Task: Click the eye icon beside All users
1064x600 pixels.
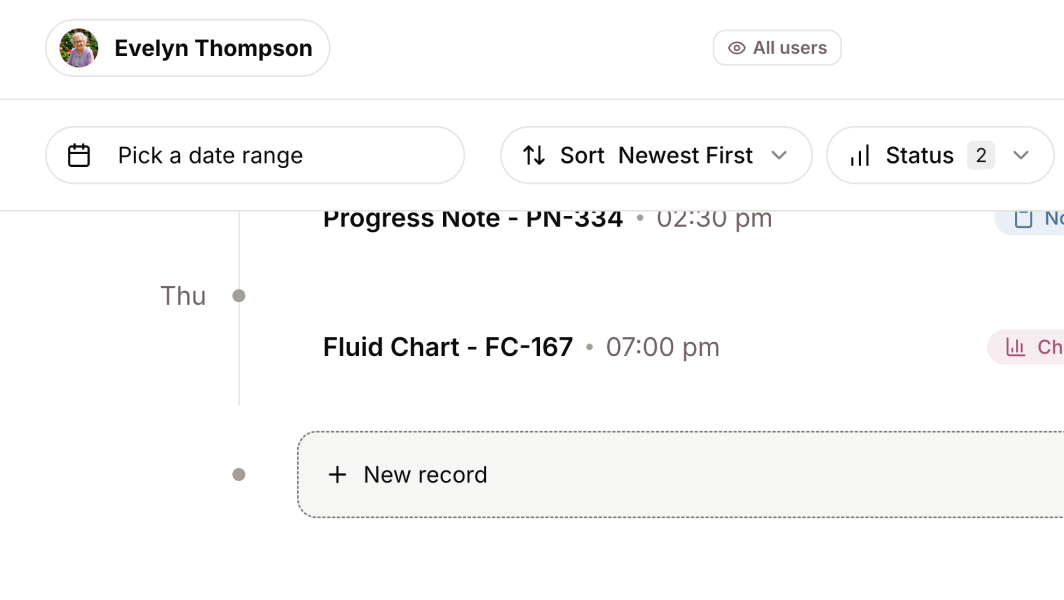Action: click(737, 48)
